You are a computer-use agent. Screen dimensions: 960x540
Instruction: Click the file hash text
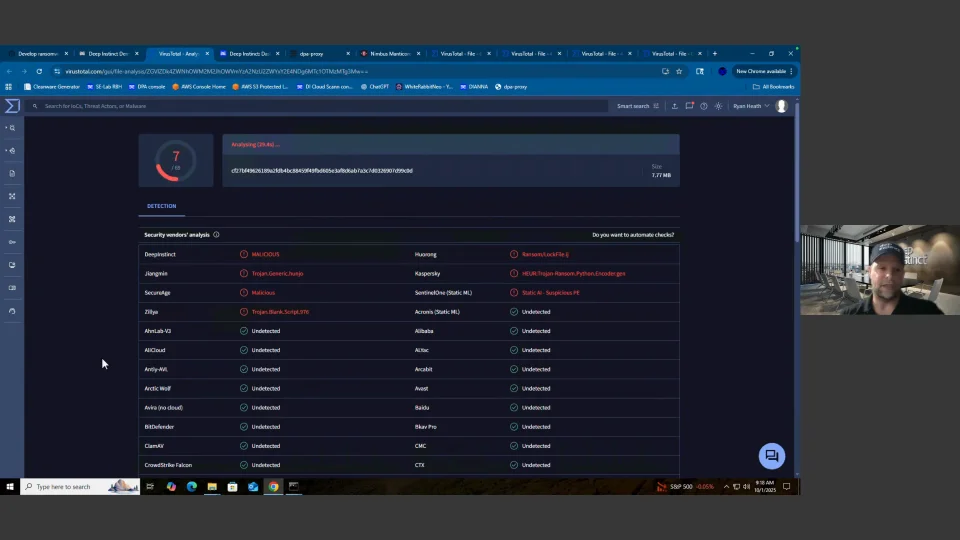(x=322, y=171)
